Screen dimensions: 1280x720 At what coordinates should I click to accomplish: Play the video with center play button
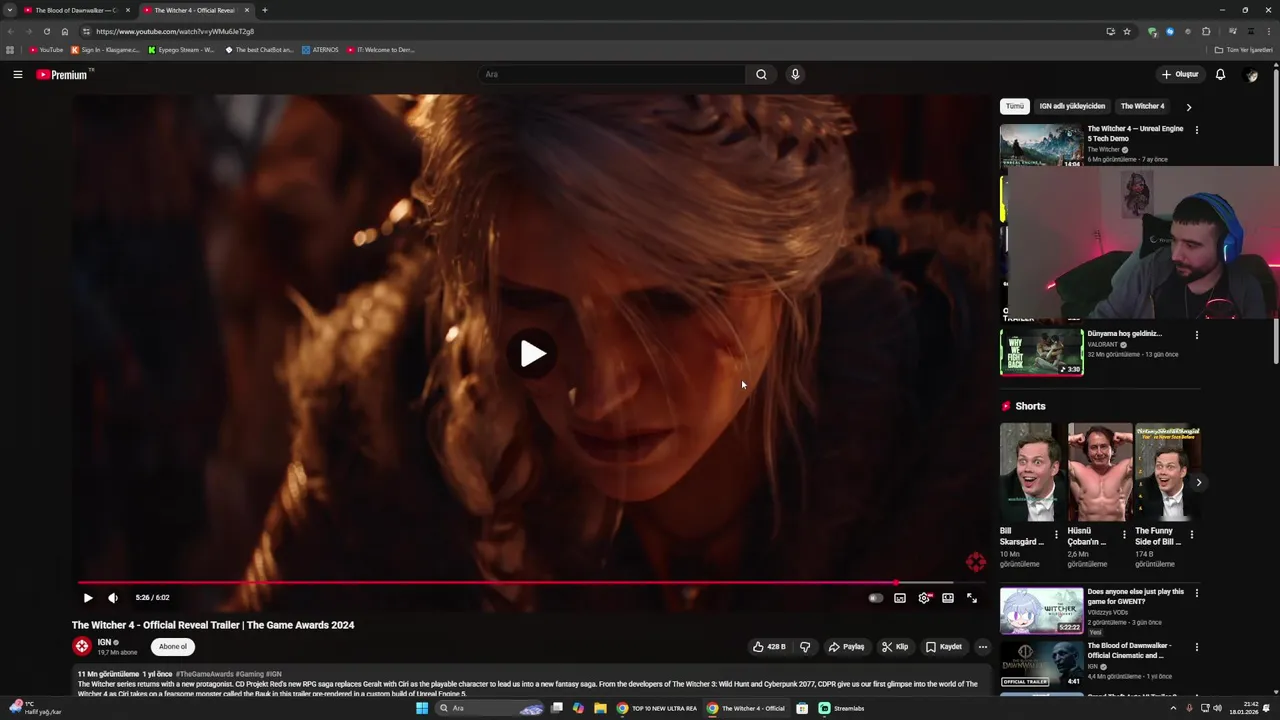coord(532,353)
